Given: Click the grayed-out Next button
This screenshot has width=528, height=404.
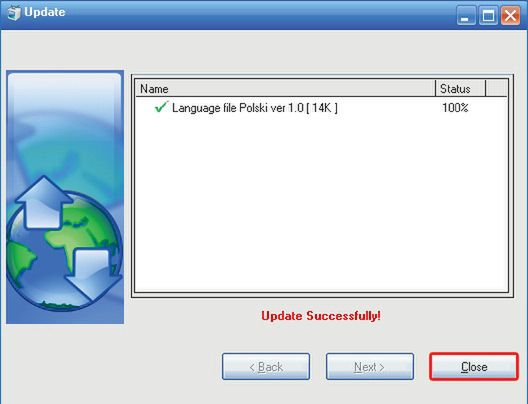Looking at the screenshot, I should (370, 366).
